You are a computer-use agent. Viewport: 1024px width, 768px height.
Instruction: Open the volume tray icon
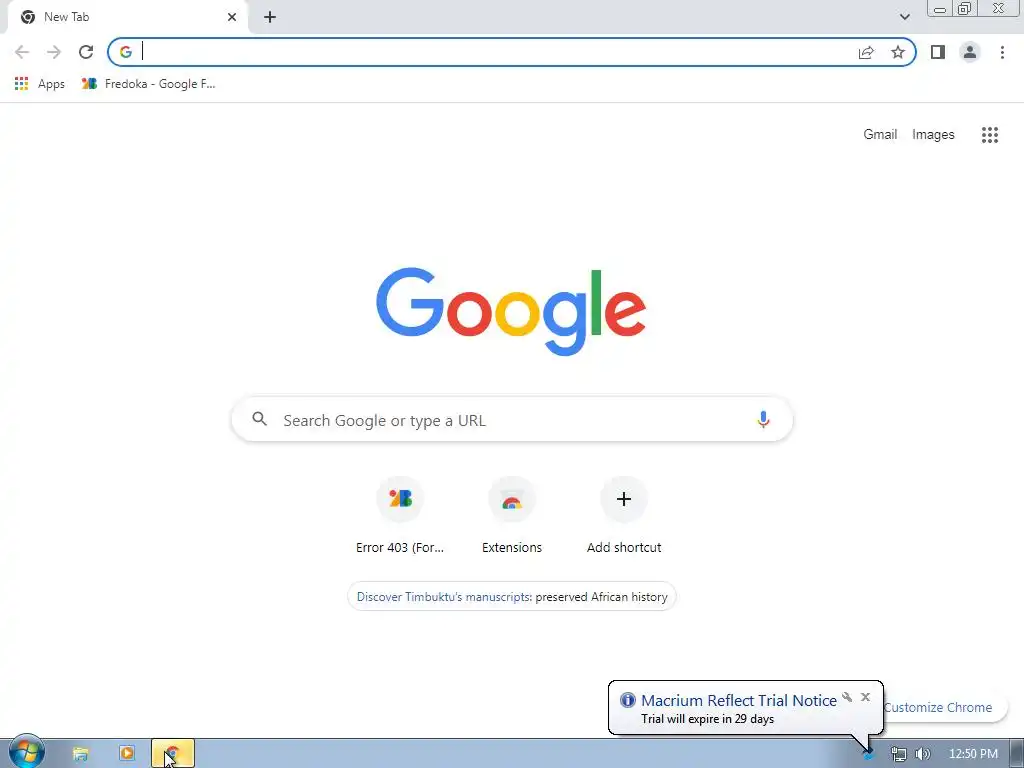click(x=923, y=754)
